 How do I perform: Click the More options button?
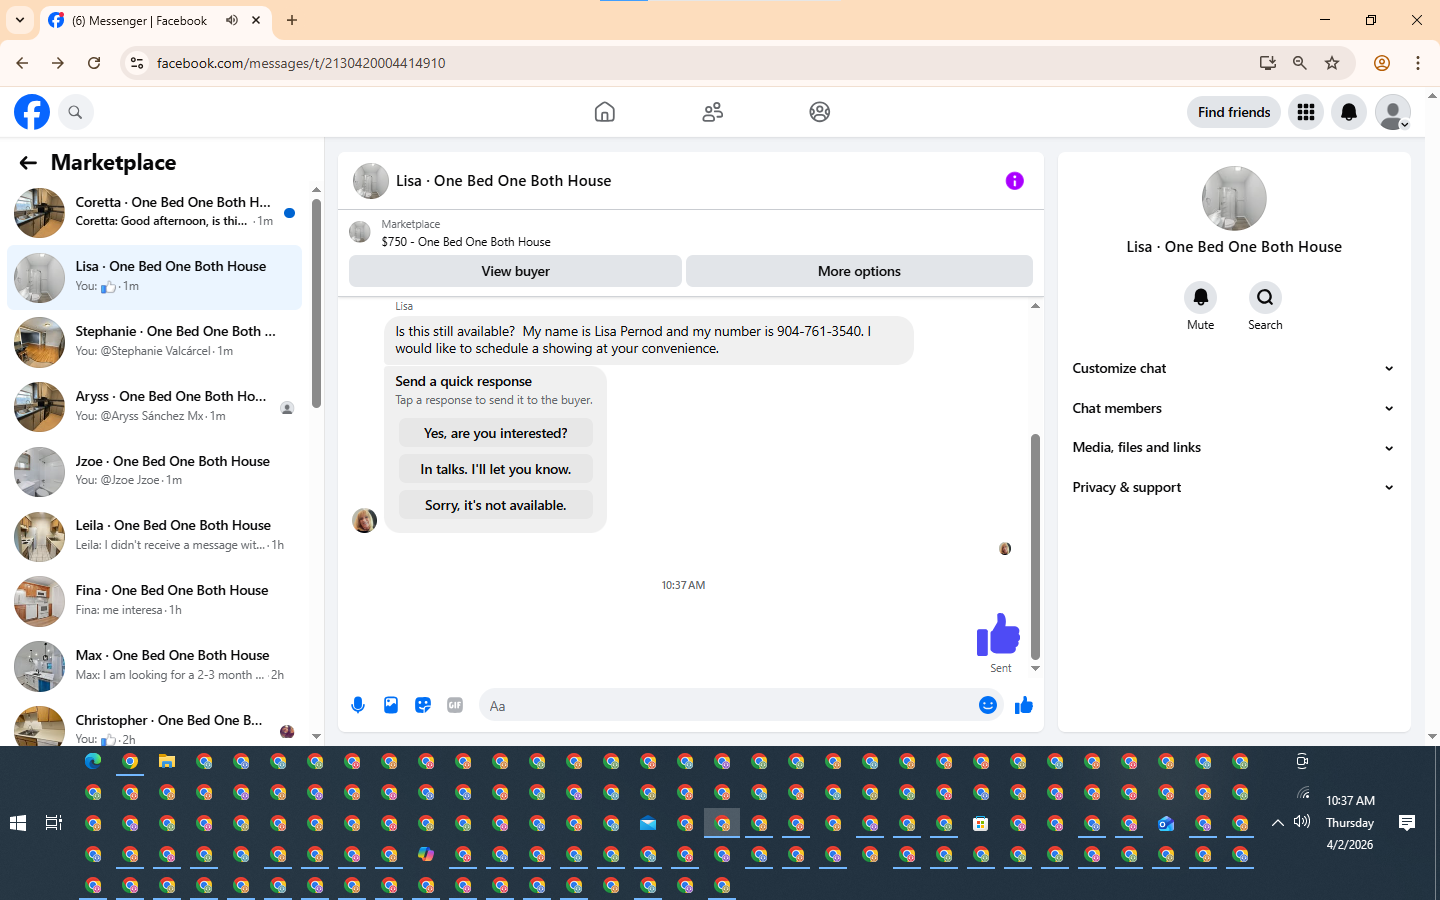[859, 271]
